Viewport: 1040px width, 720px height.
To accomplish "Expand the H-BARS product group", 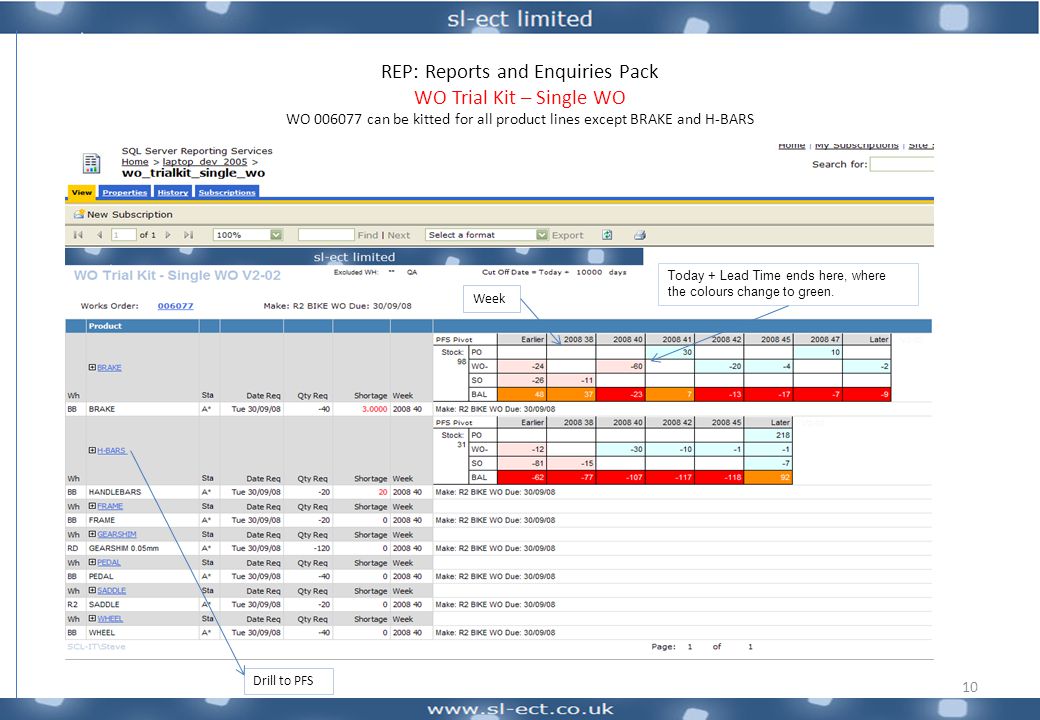I will pos(92,450).
